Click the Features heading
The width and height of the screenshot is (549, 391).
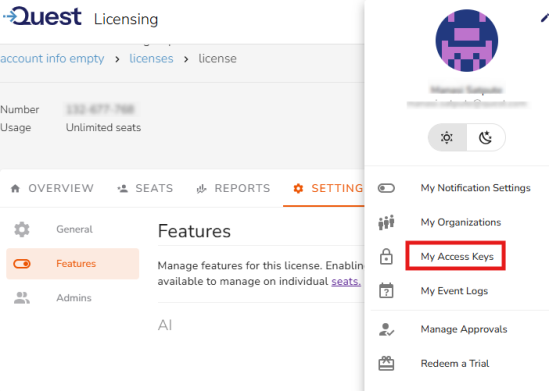pos(194,231)
